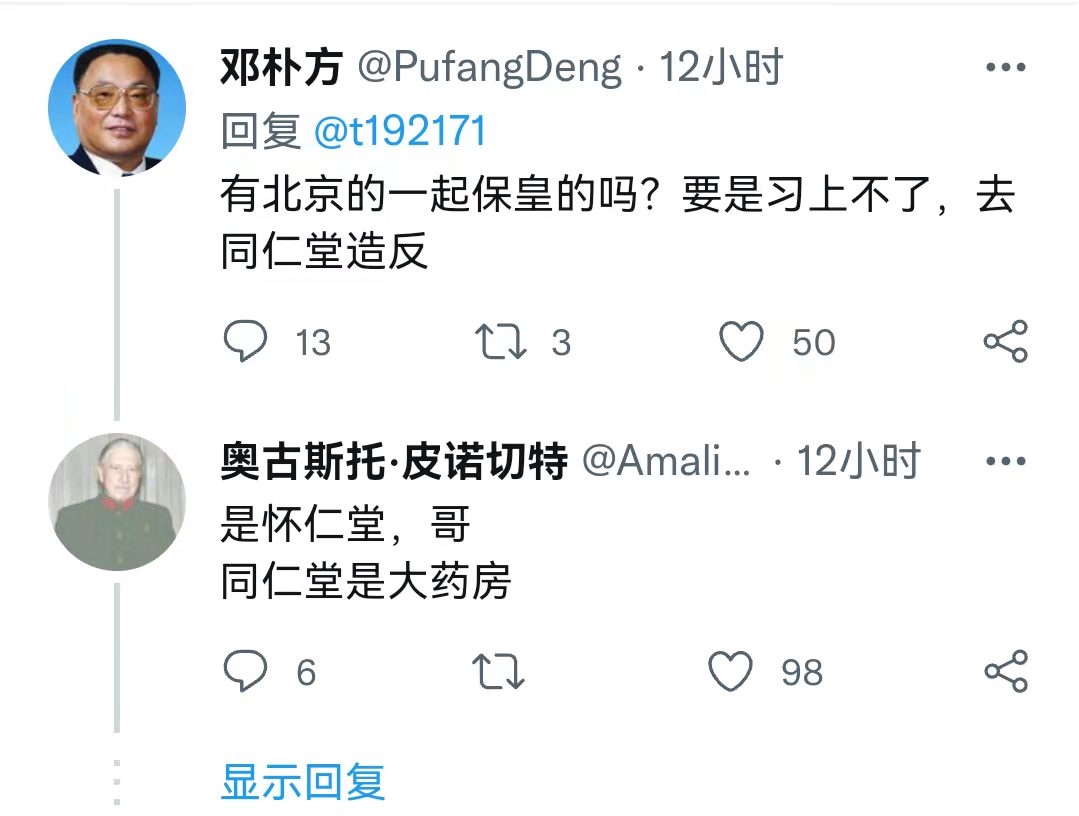Viewport: 1079px width, 816px height.
Task: Click the @PufangDeng handle
Action: 490,68
